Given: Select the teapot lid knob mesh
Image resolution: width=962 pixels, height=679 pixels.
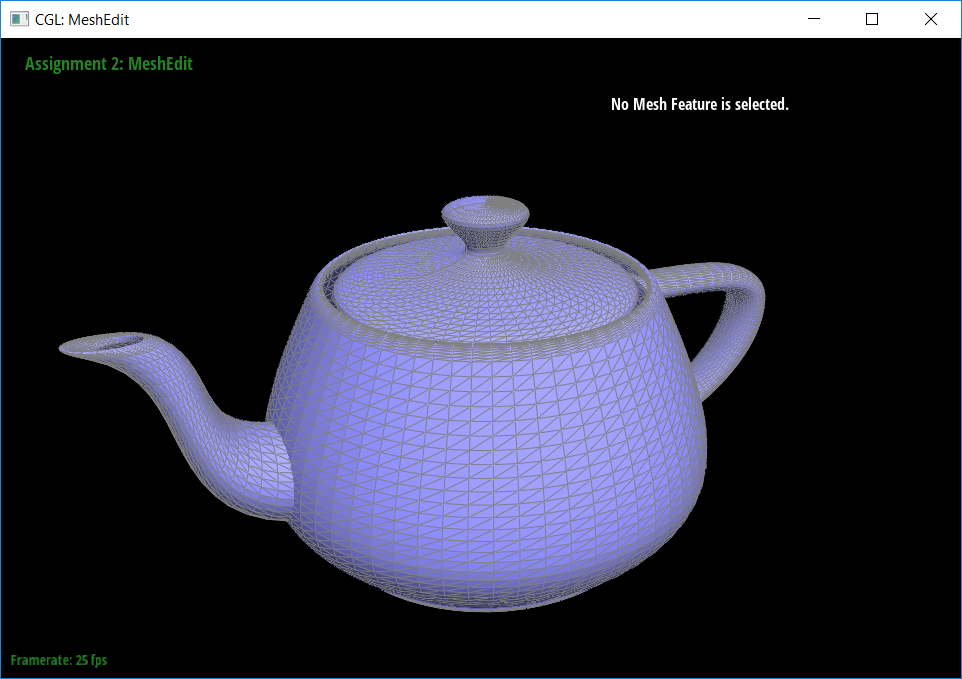Looking at the screenshot, I should 485,222.
